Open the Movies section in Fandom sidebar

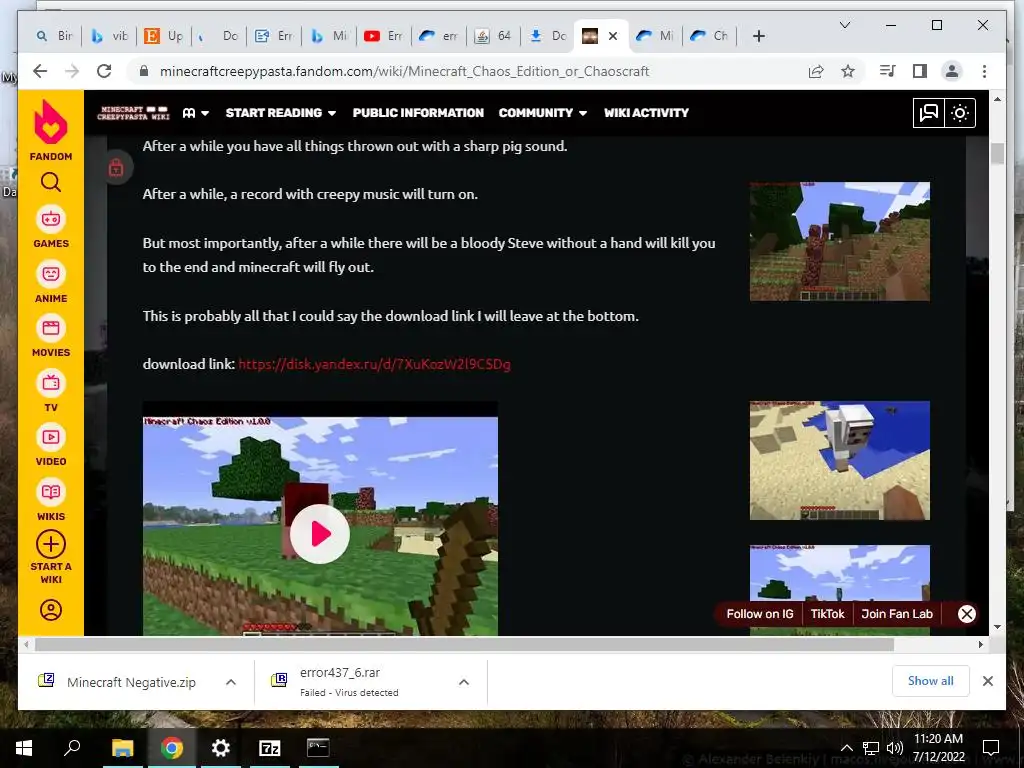coord(50,336)
